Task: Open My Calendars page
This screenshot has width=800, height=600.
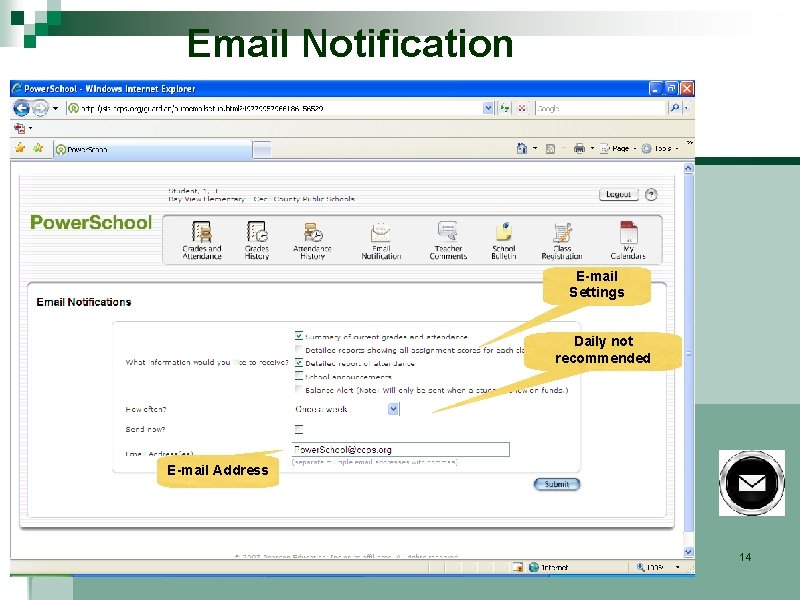Action: [x=628, y=240]
